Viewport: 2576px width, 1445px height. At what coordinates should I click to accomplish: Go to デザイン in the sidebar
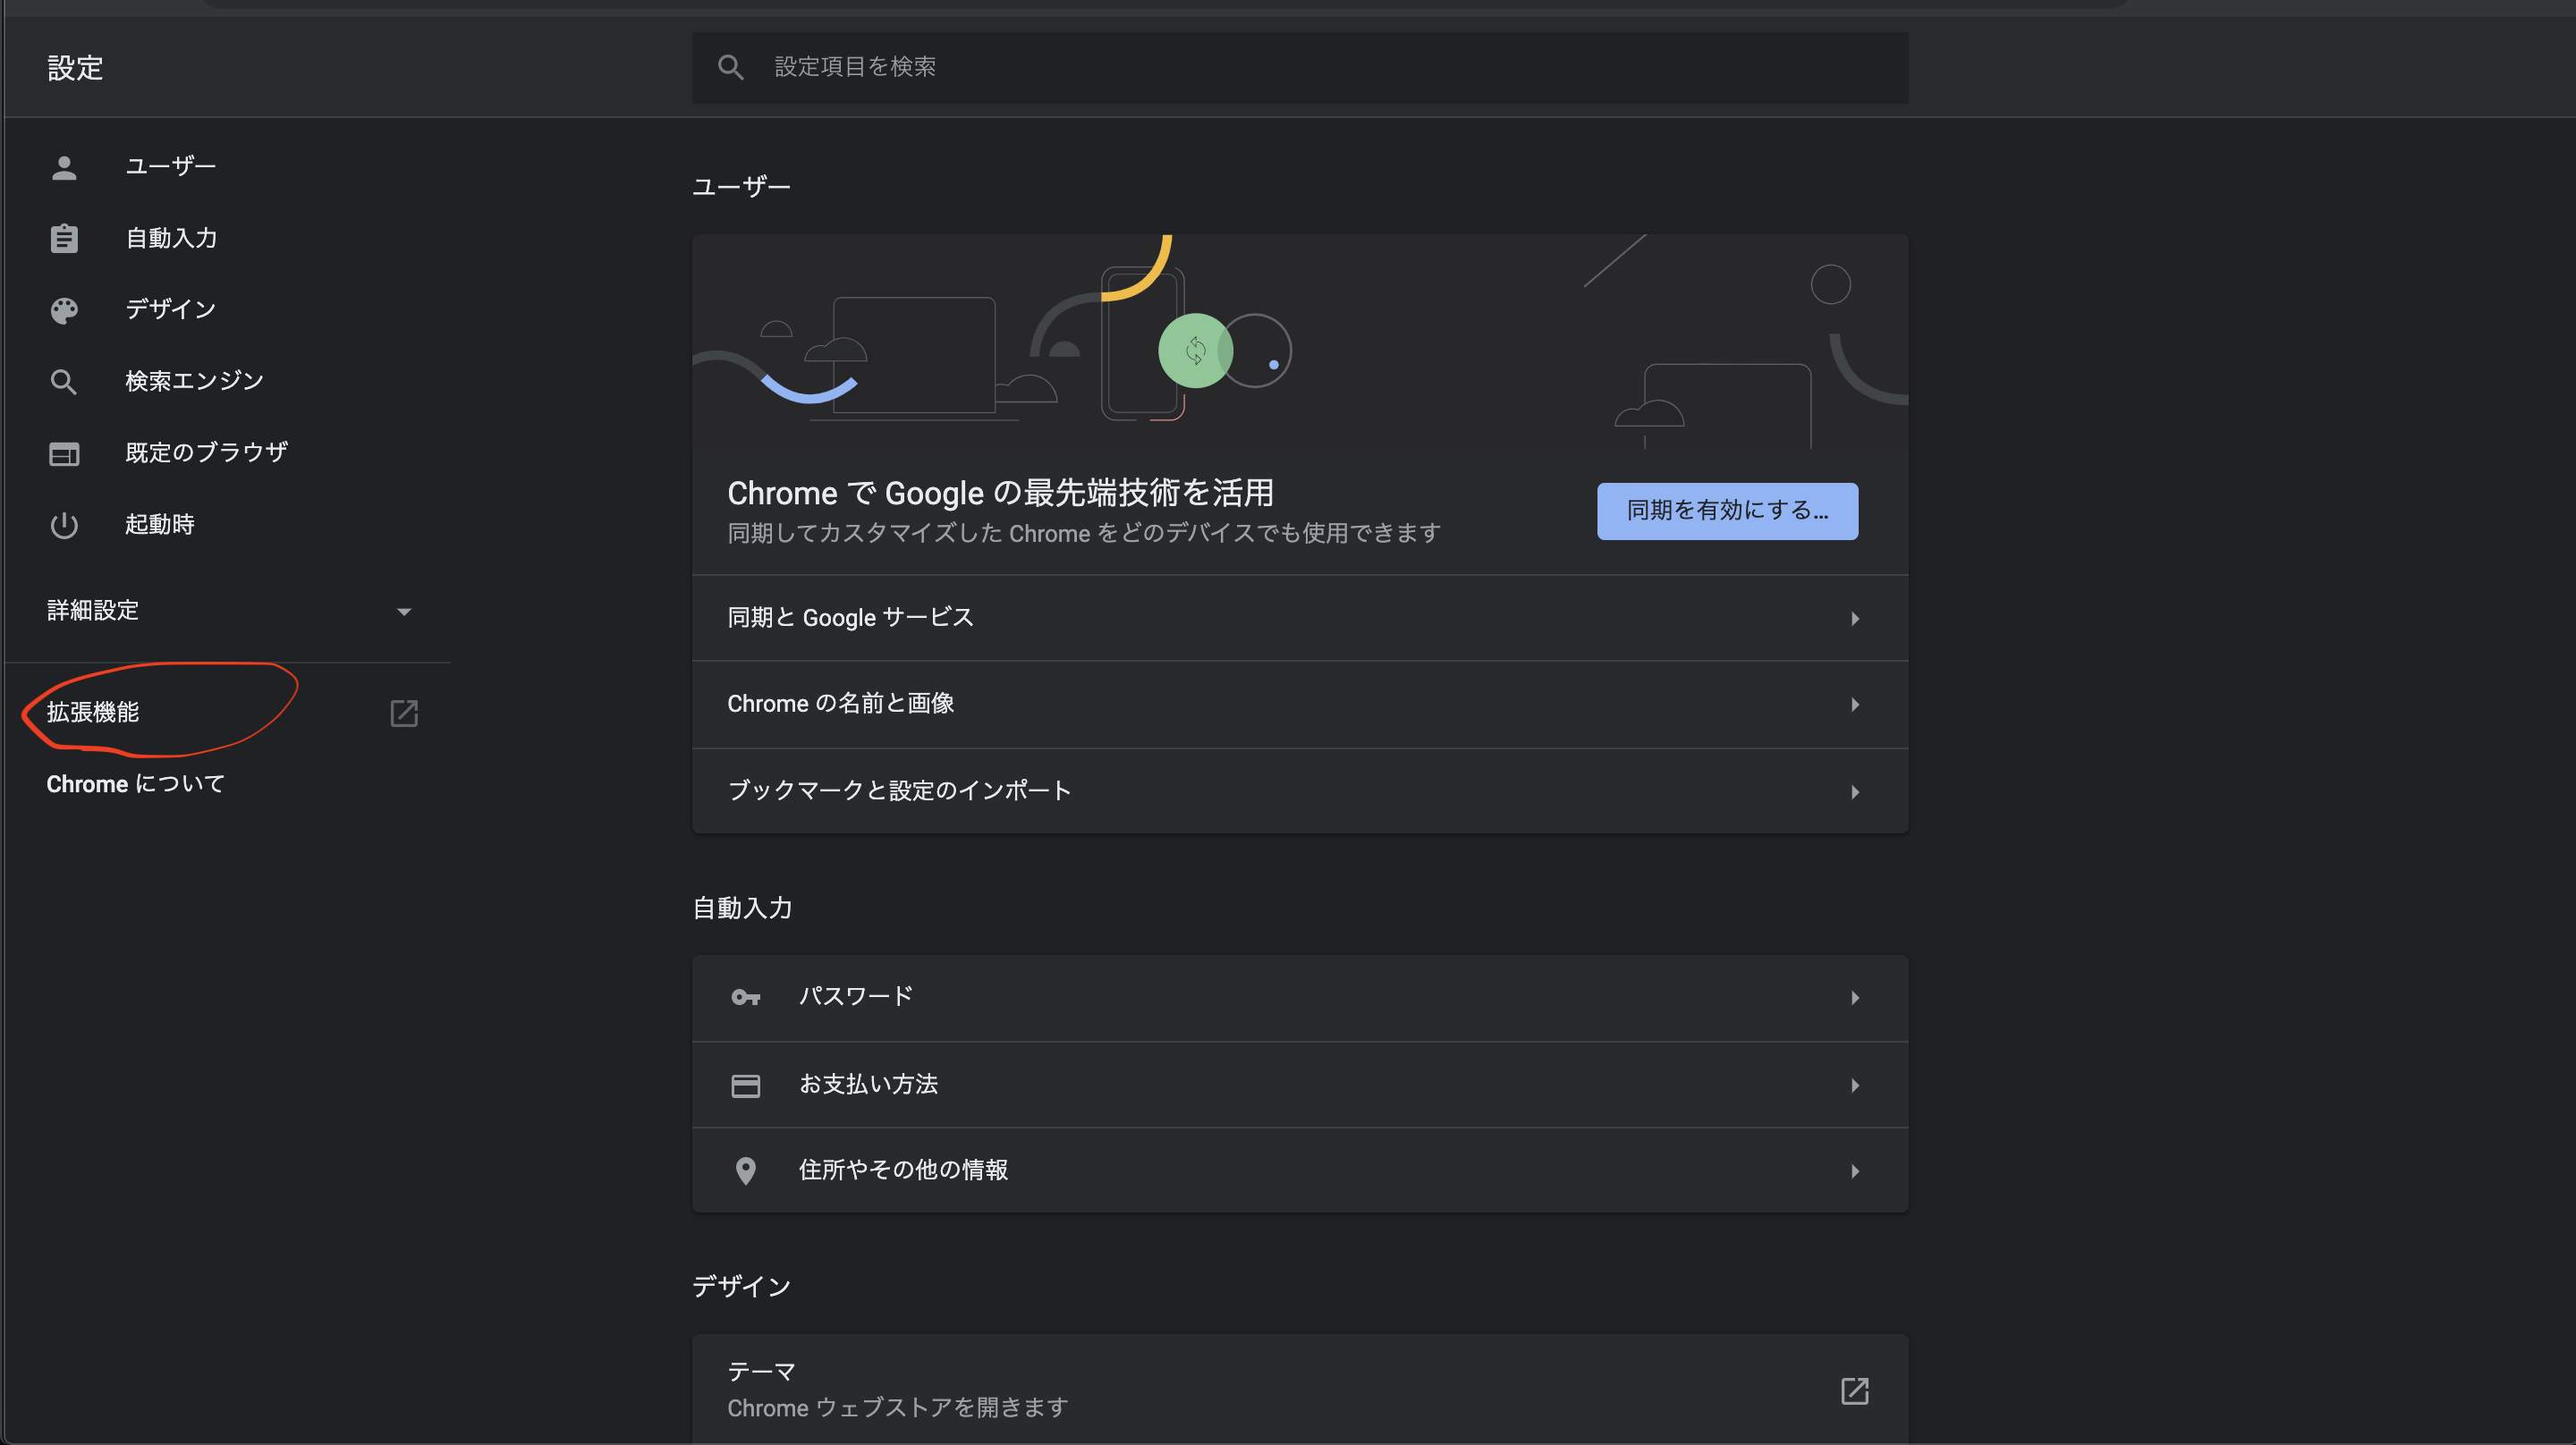171,309
